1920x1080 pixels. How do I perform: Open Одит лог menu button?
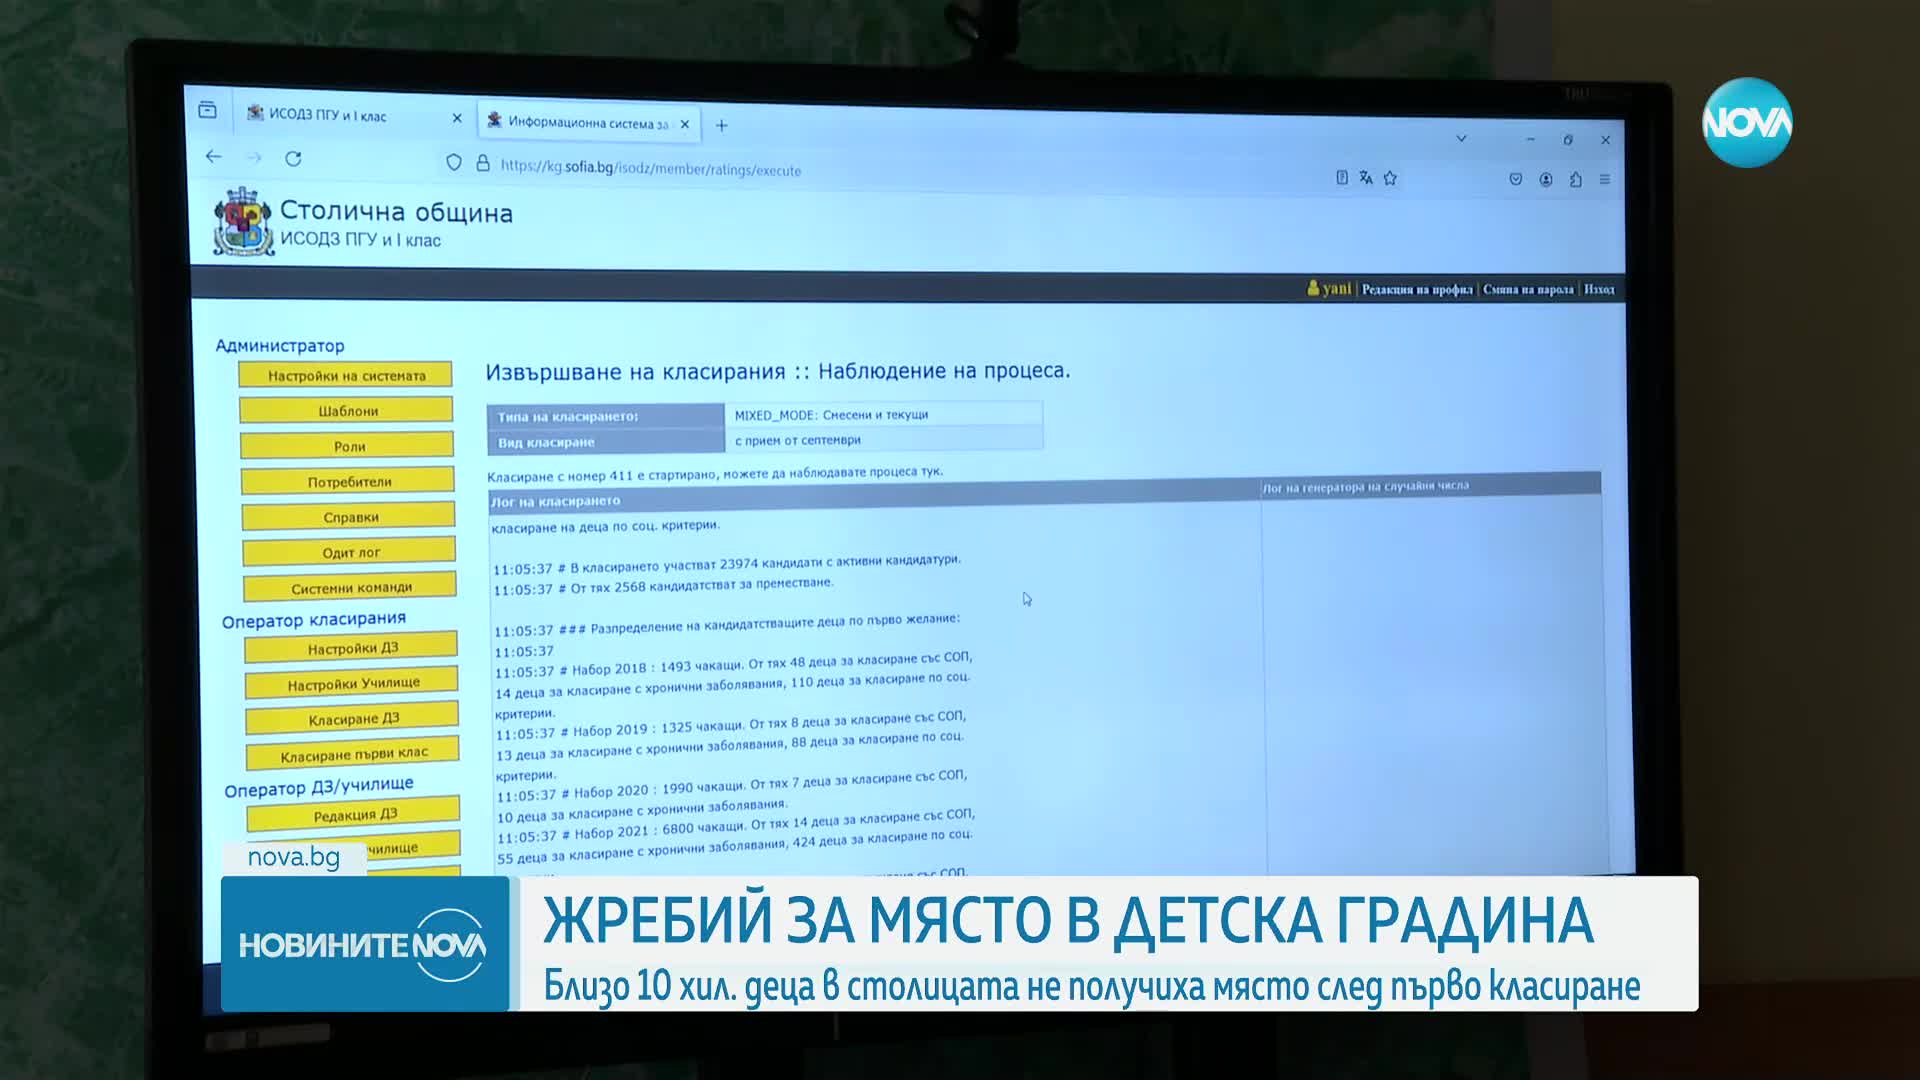click(x=350, y=551)
